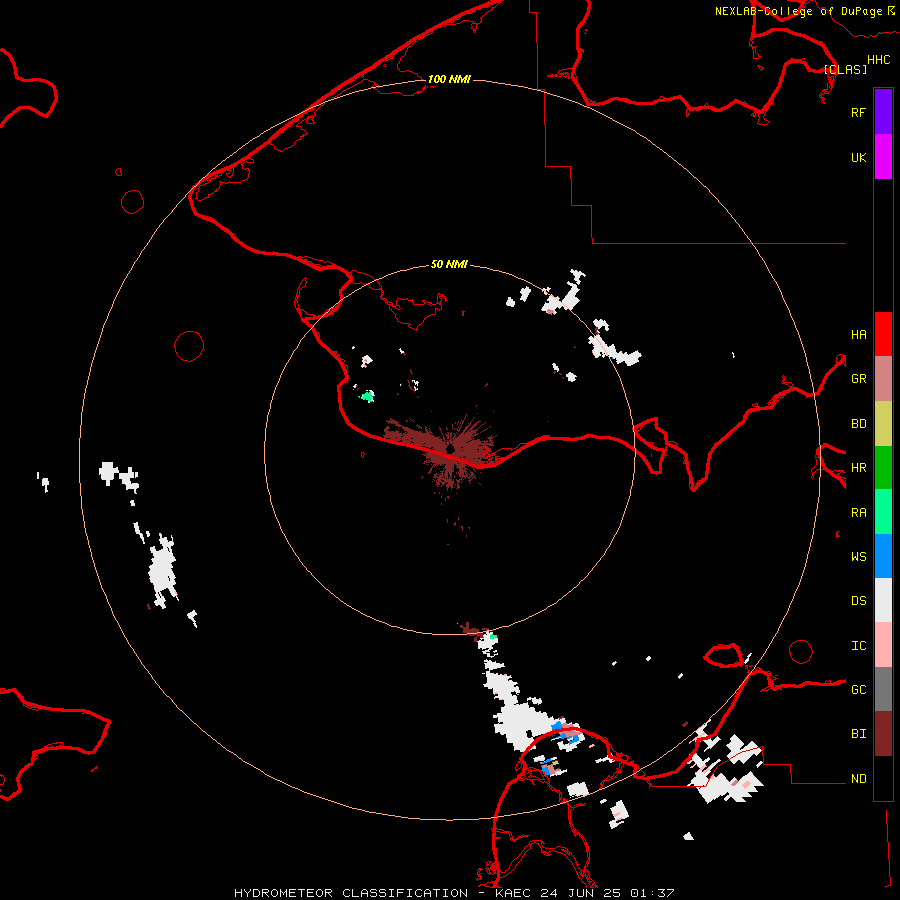The width and height of the screenshot is (900, 900).
Task: Click the HA legend label
Action: (x=858, y=334)
